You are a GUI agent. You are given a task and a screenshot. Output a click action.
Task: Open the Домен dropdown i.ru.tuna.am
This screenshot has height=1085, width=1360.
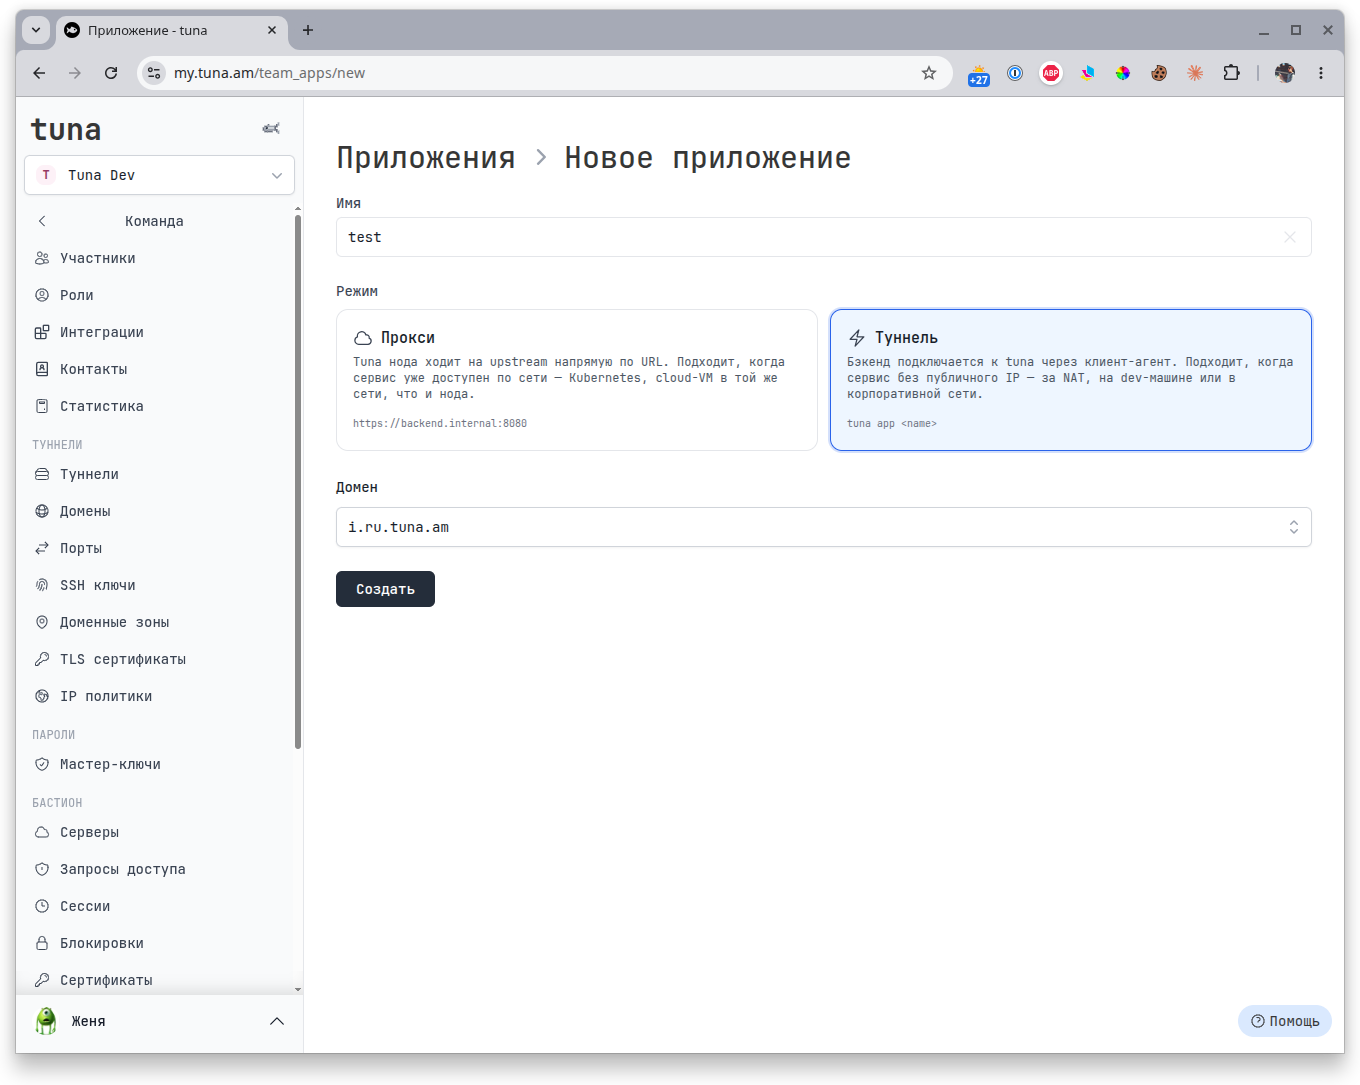click(x=823, y=527)
